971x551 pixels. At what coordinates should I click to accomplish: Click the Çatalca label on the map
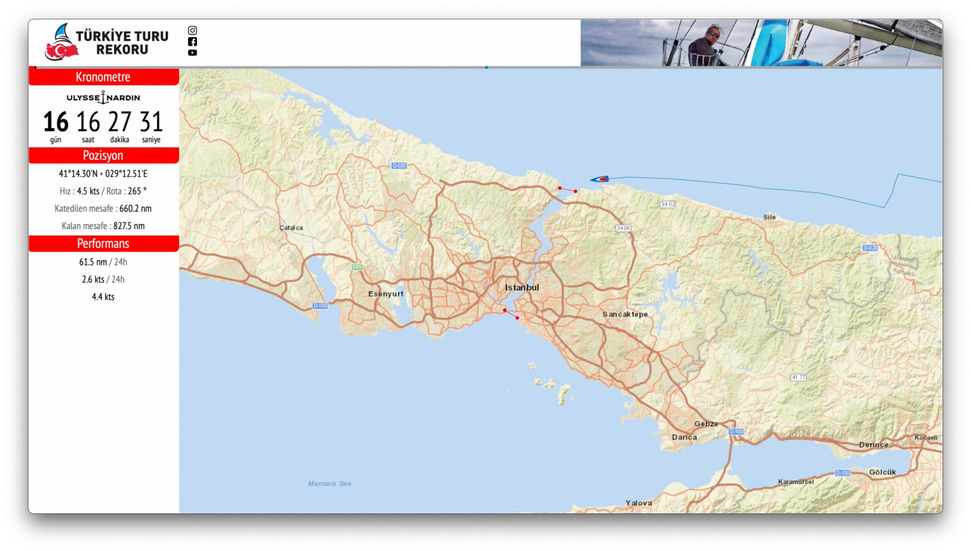coord(291,227)
